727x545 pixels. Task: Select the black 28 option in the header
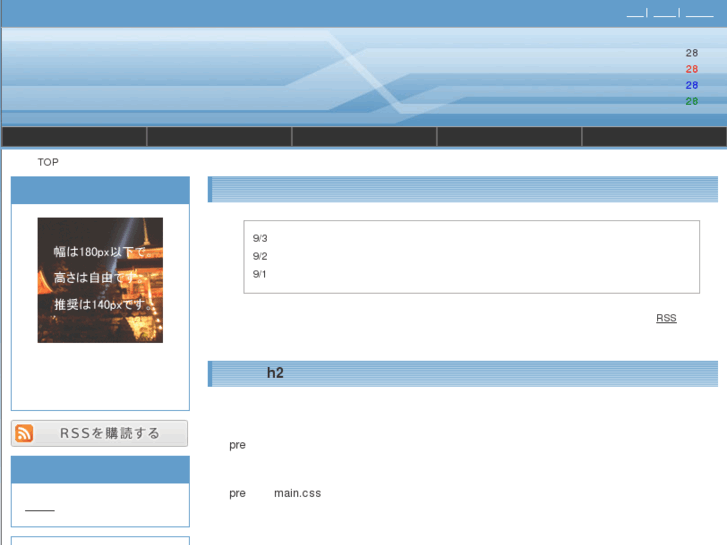(x=692, y=53)
